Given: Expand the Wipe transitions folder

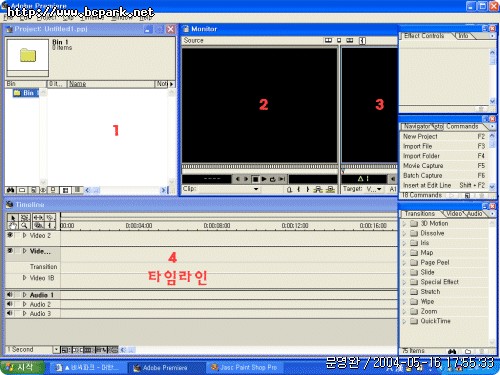Looking at the screenshot, I should click(404, 302).
